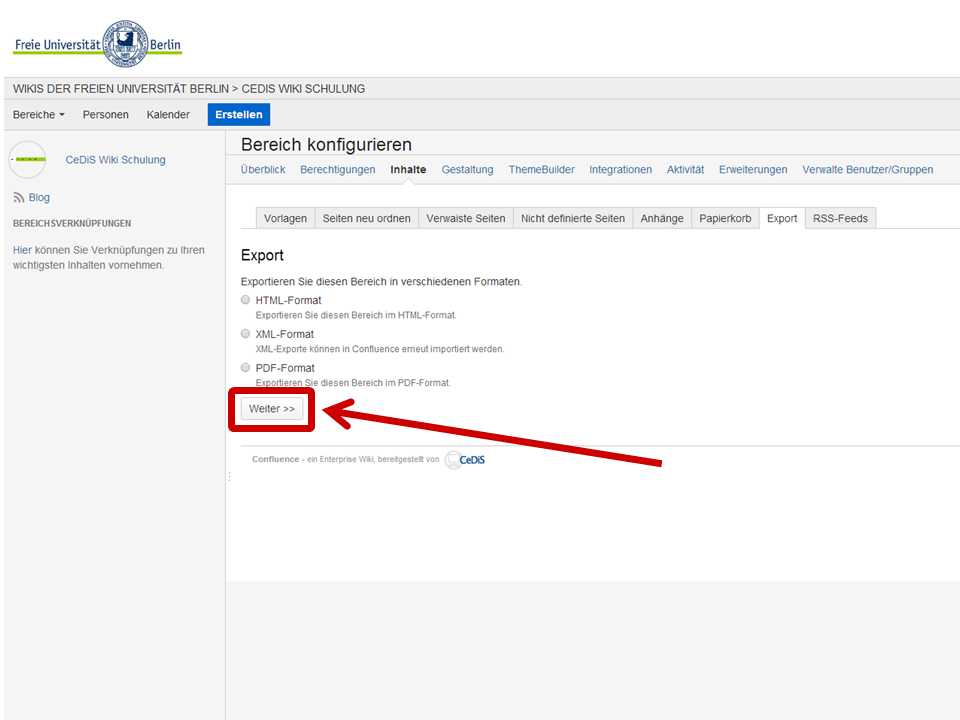The width and height of the screenshot is (960, 720).
Task: Open the Kalender menu item
Action: (168, 114)
